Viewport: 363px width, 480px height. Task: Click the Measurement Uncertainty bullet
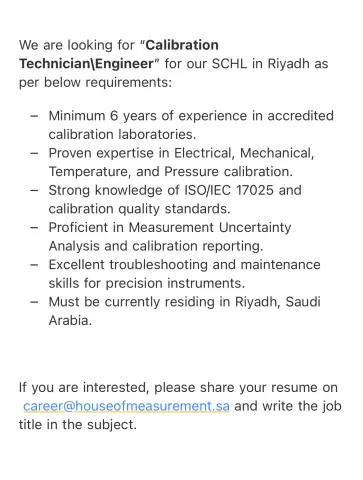[170, 228]
